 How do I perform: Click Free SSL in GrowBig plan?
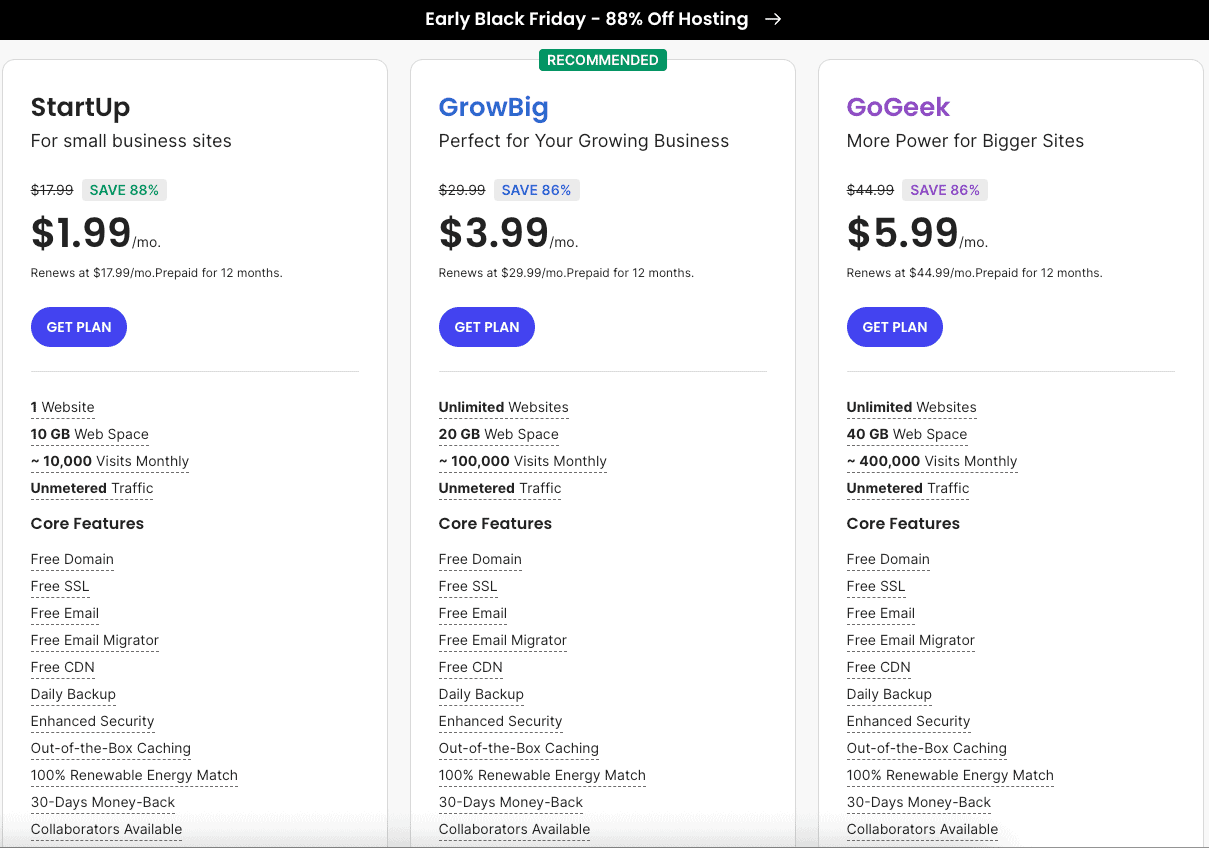tap(468, 586)
